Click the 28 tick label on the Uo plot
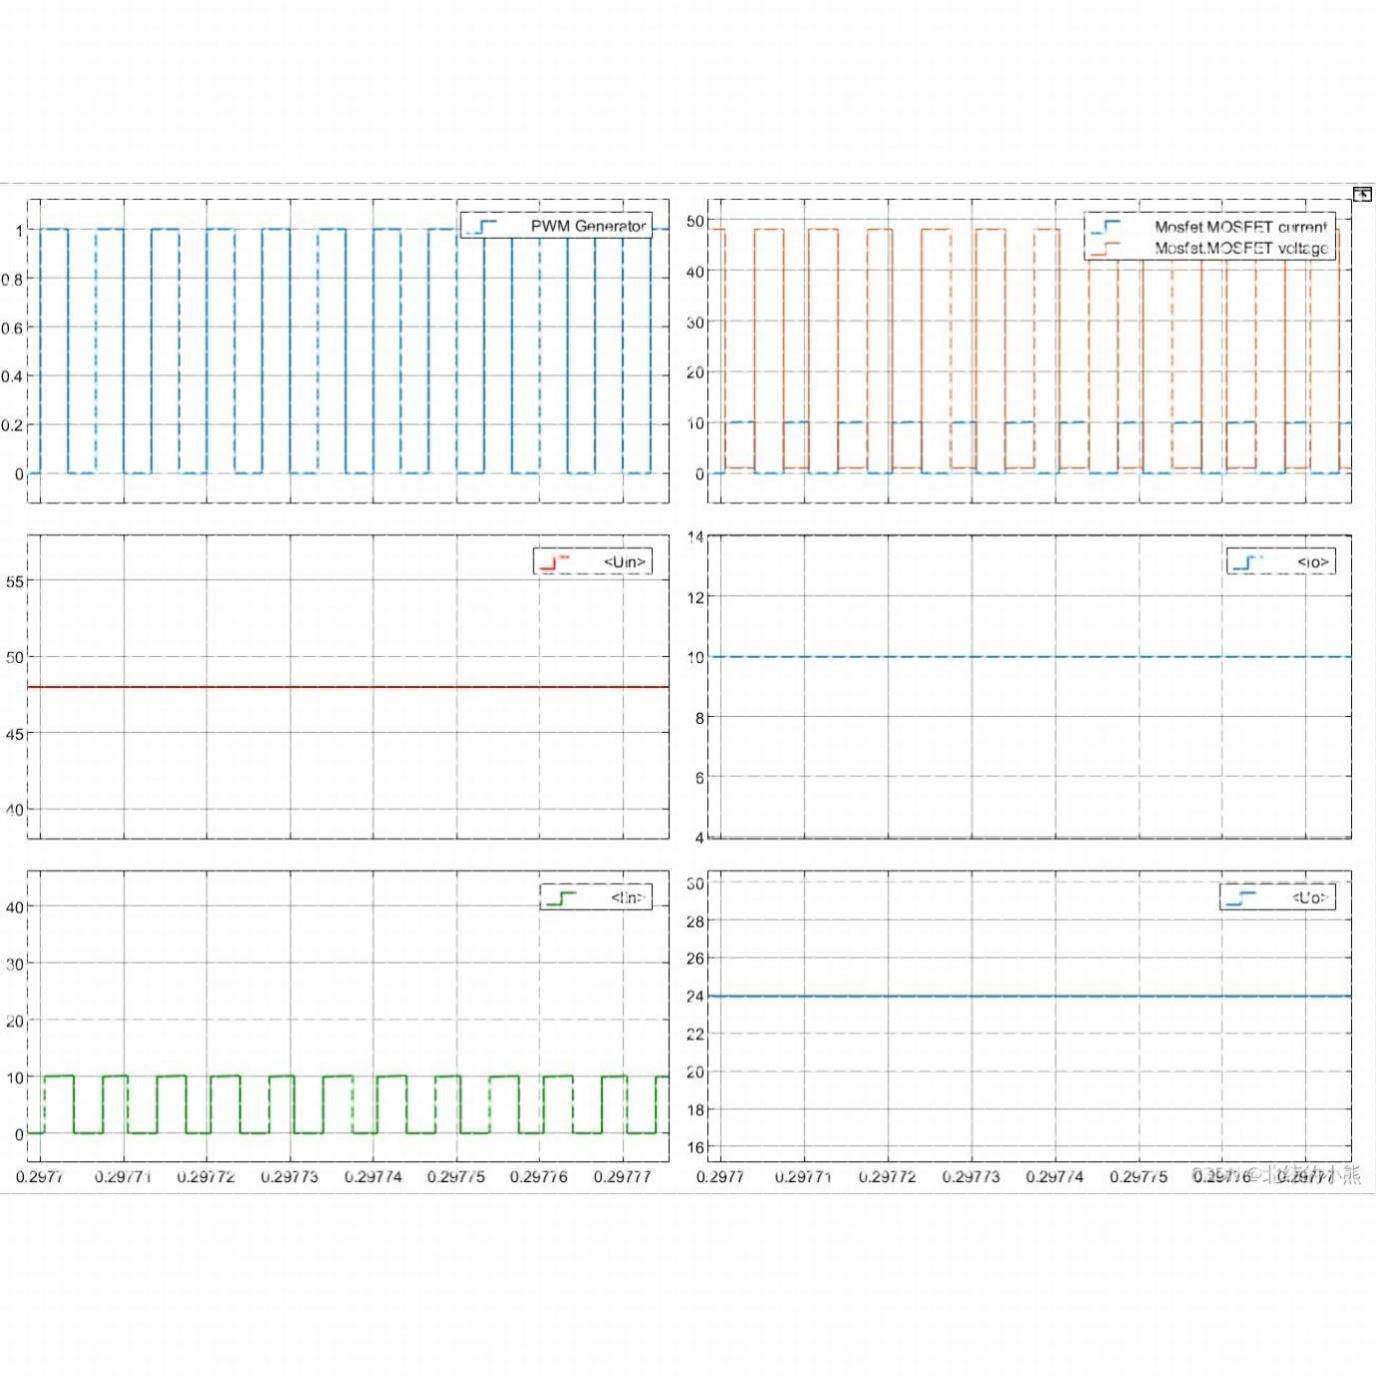 pyautogui.click(x=695, y=921)
